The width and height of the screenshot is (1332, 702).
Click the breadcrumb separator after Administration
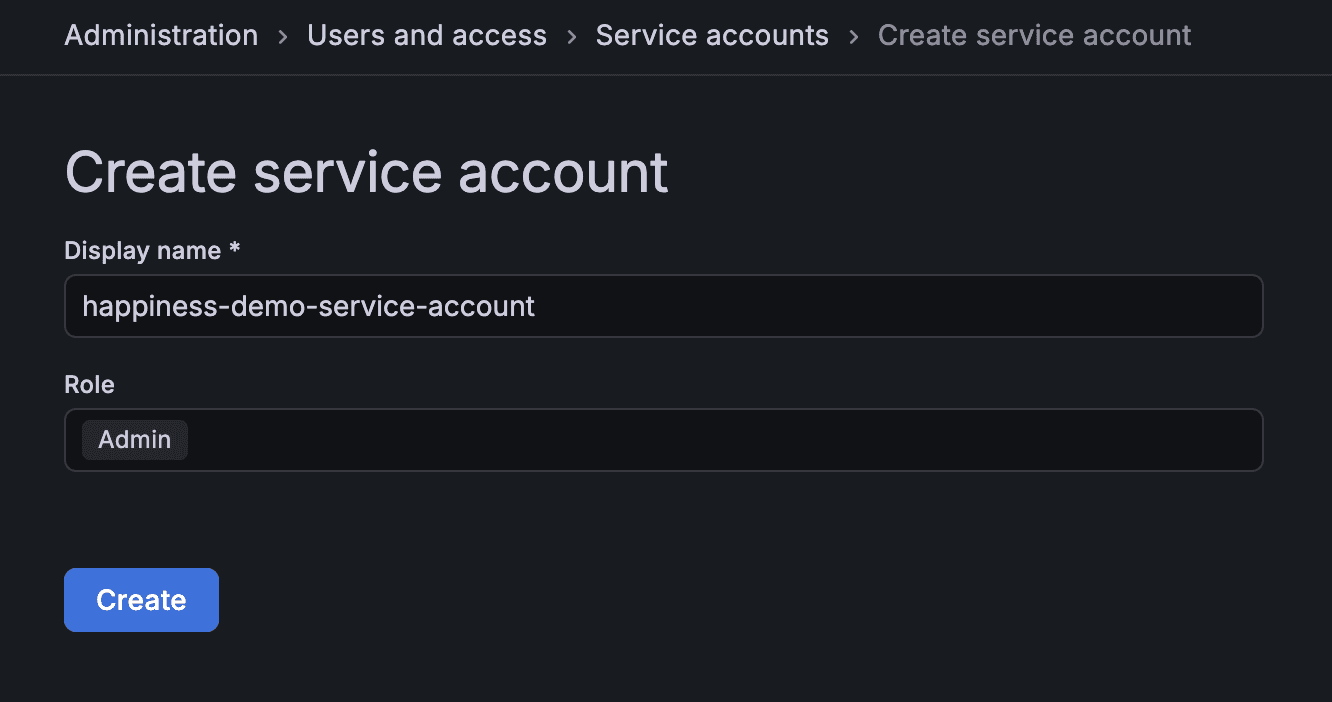click(283, 35)
